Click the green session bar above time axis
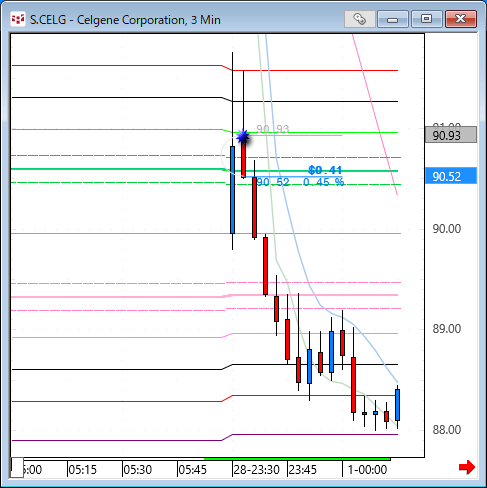 297,459
